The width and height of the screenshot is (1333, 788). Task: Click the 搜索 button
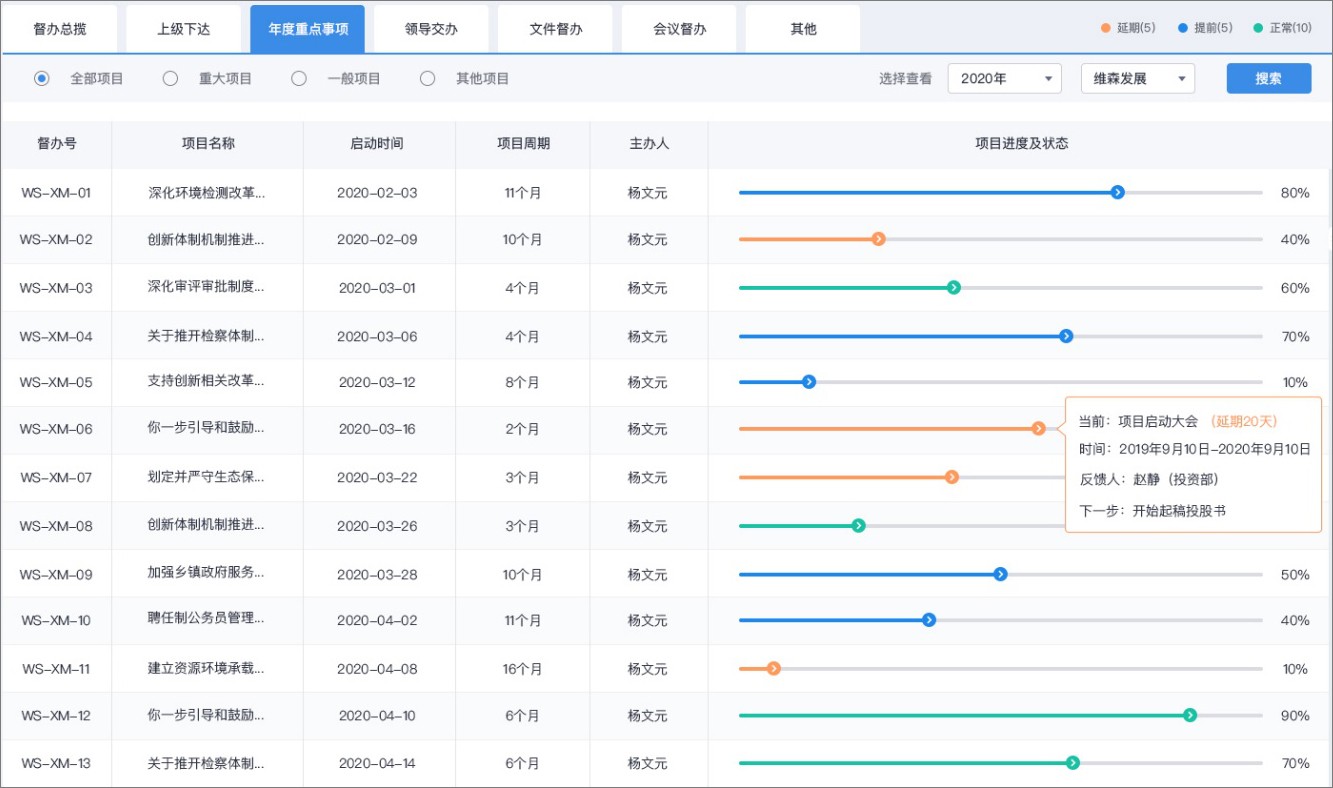pyautogui.click(x=1269, y=78)
